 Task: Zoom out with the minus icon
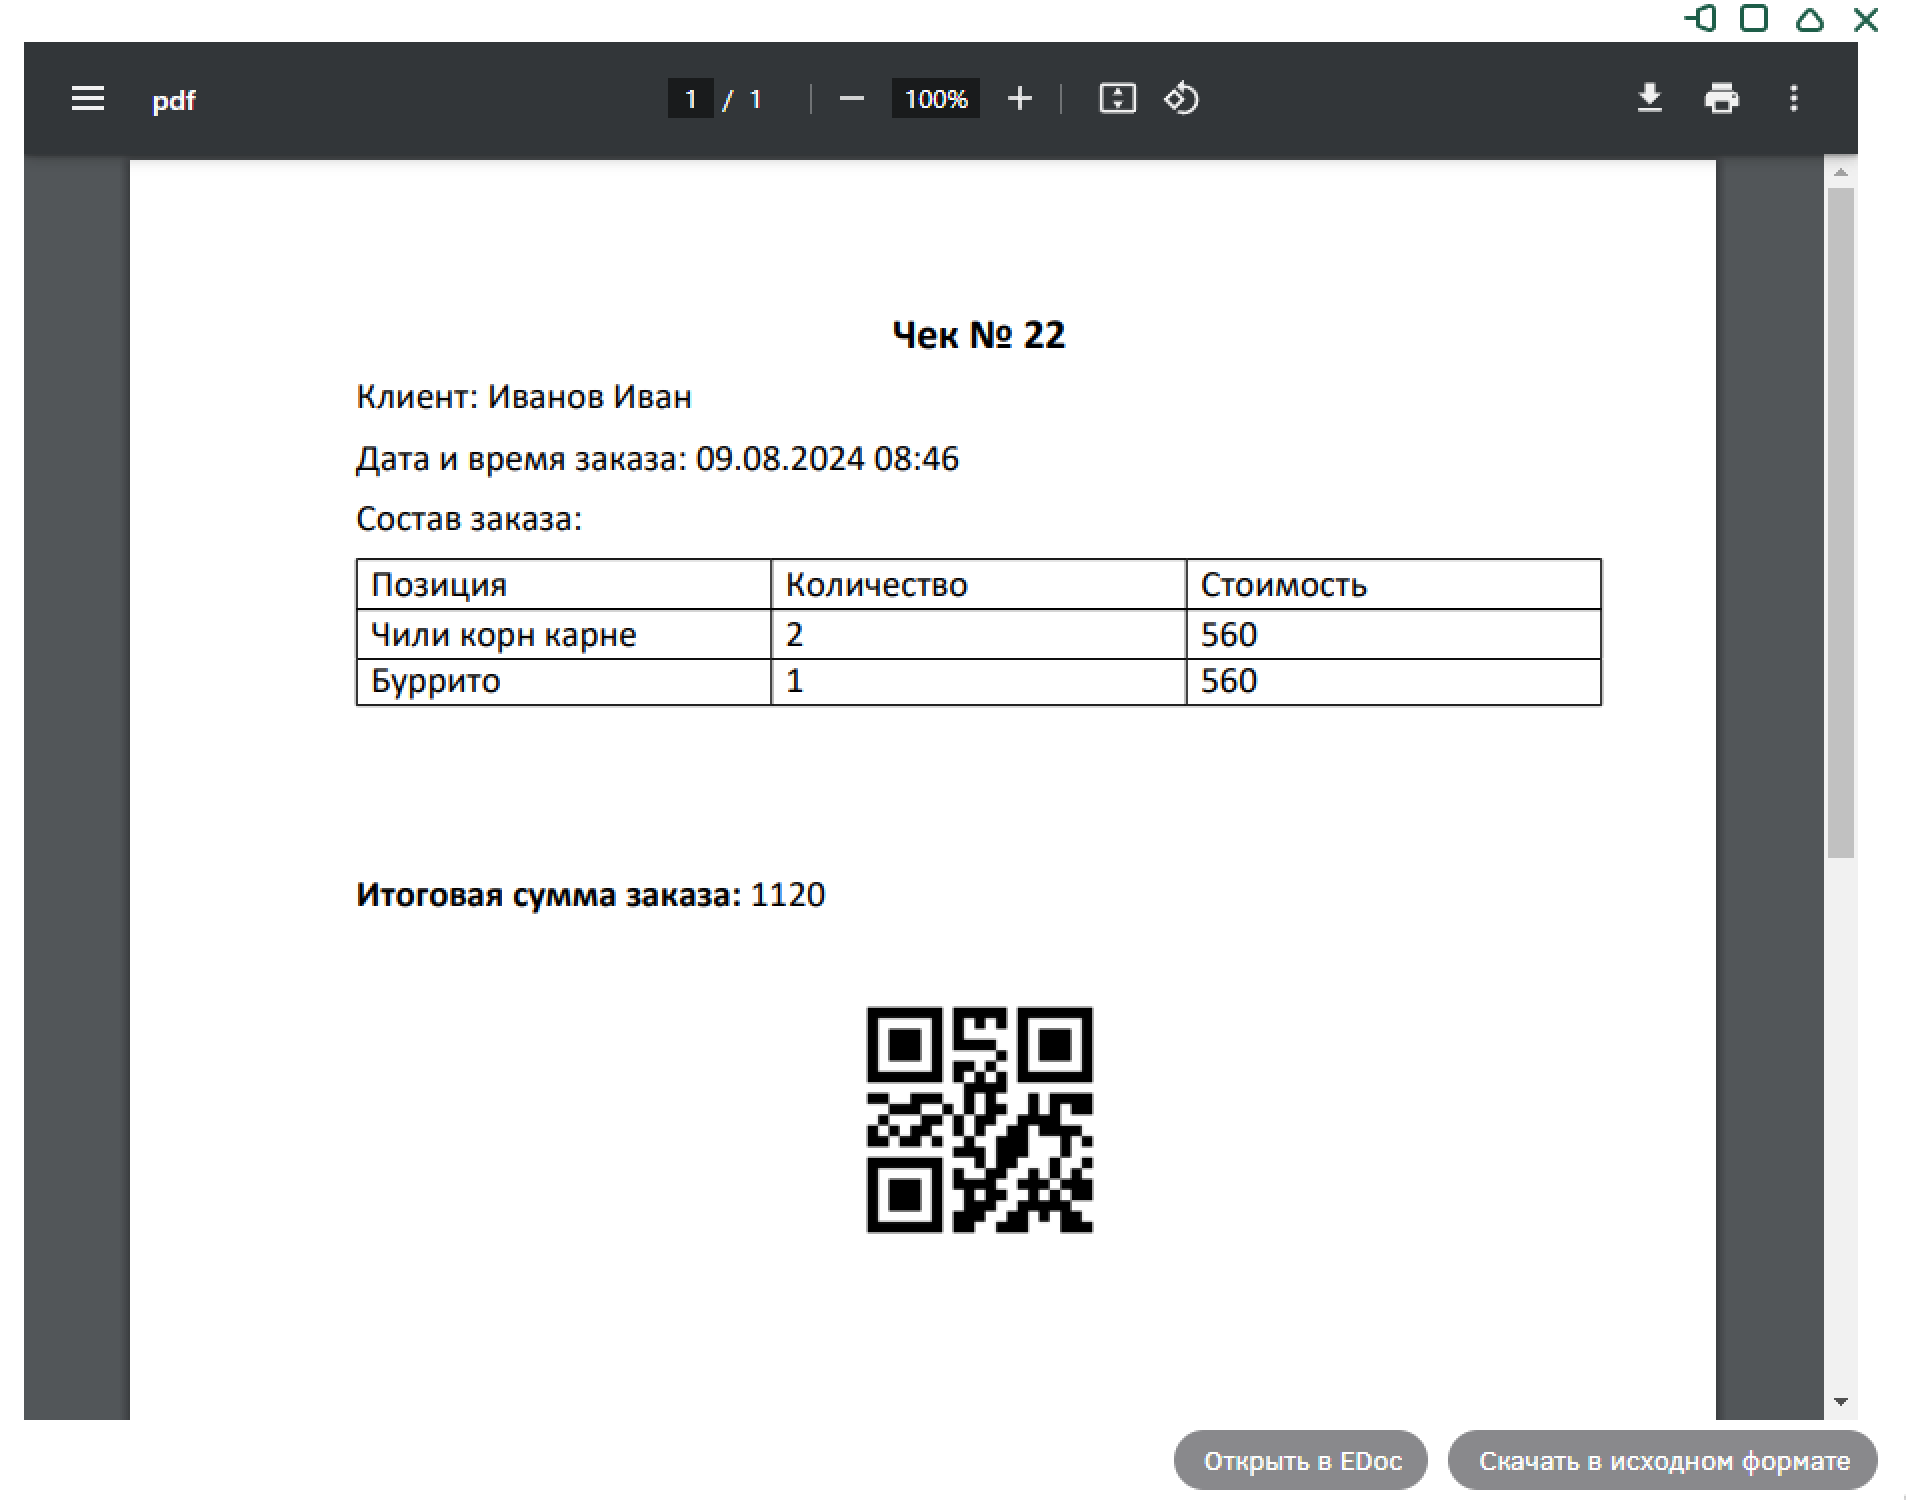(x=851, y=99)
